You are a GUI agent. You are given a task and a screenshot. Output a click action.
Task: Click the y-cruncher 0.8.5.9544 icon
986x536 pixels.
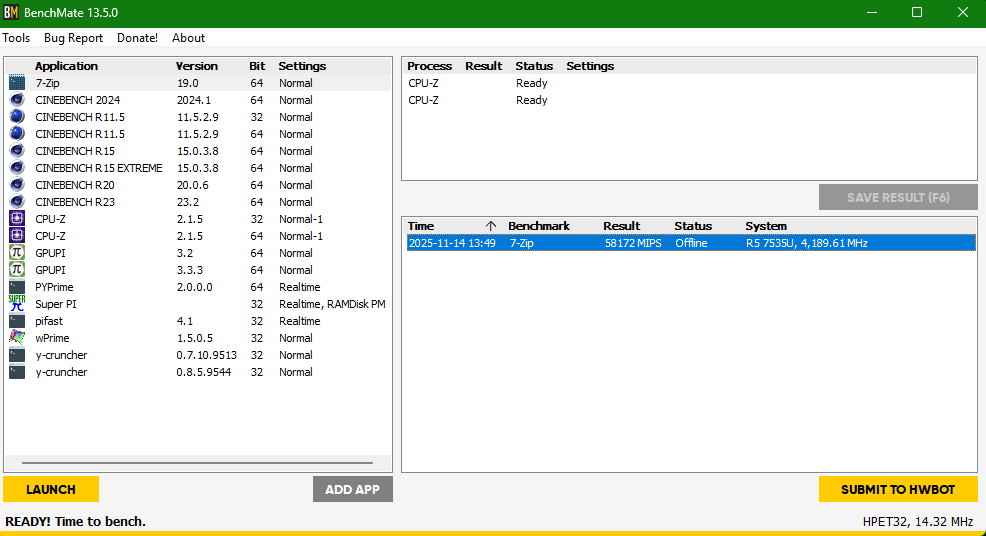pyautogui.click(x=17, y=372)
